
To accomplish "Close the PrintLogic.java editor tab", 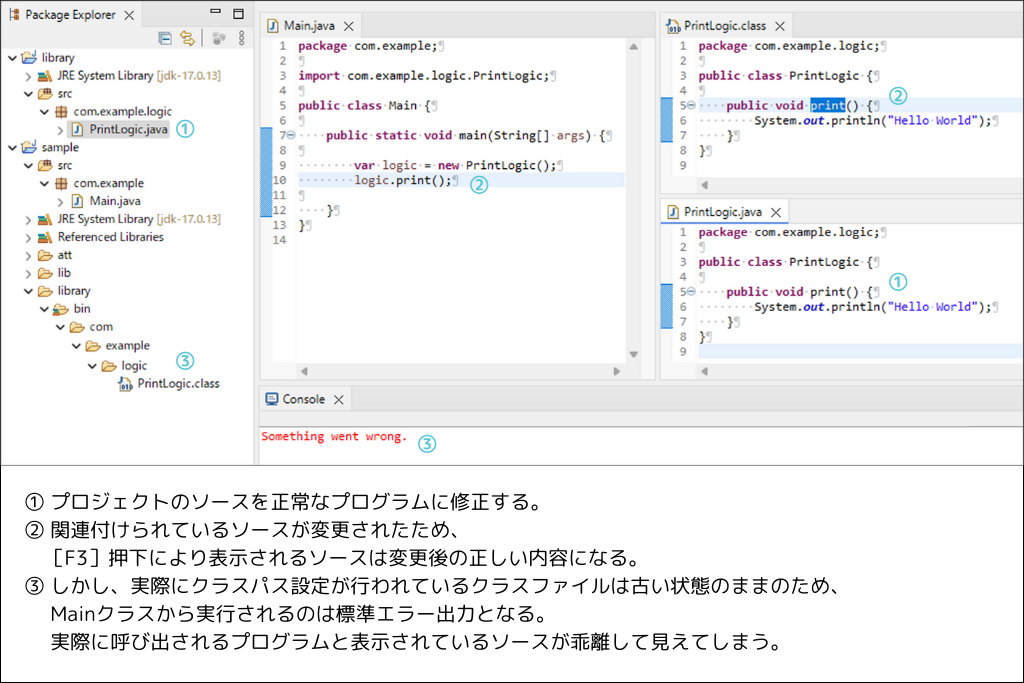I will tap(776, 212).
